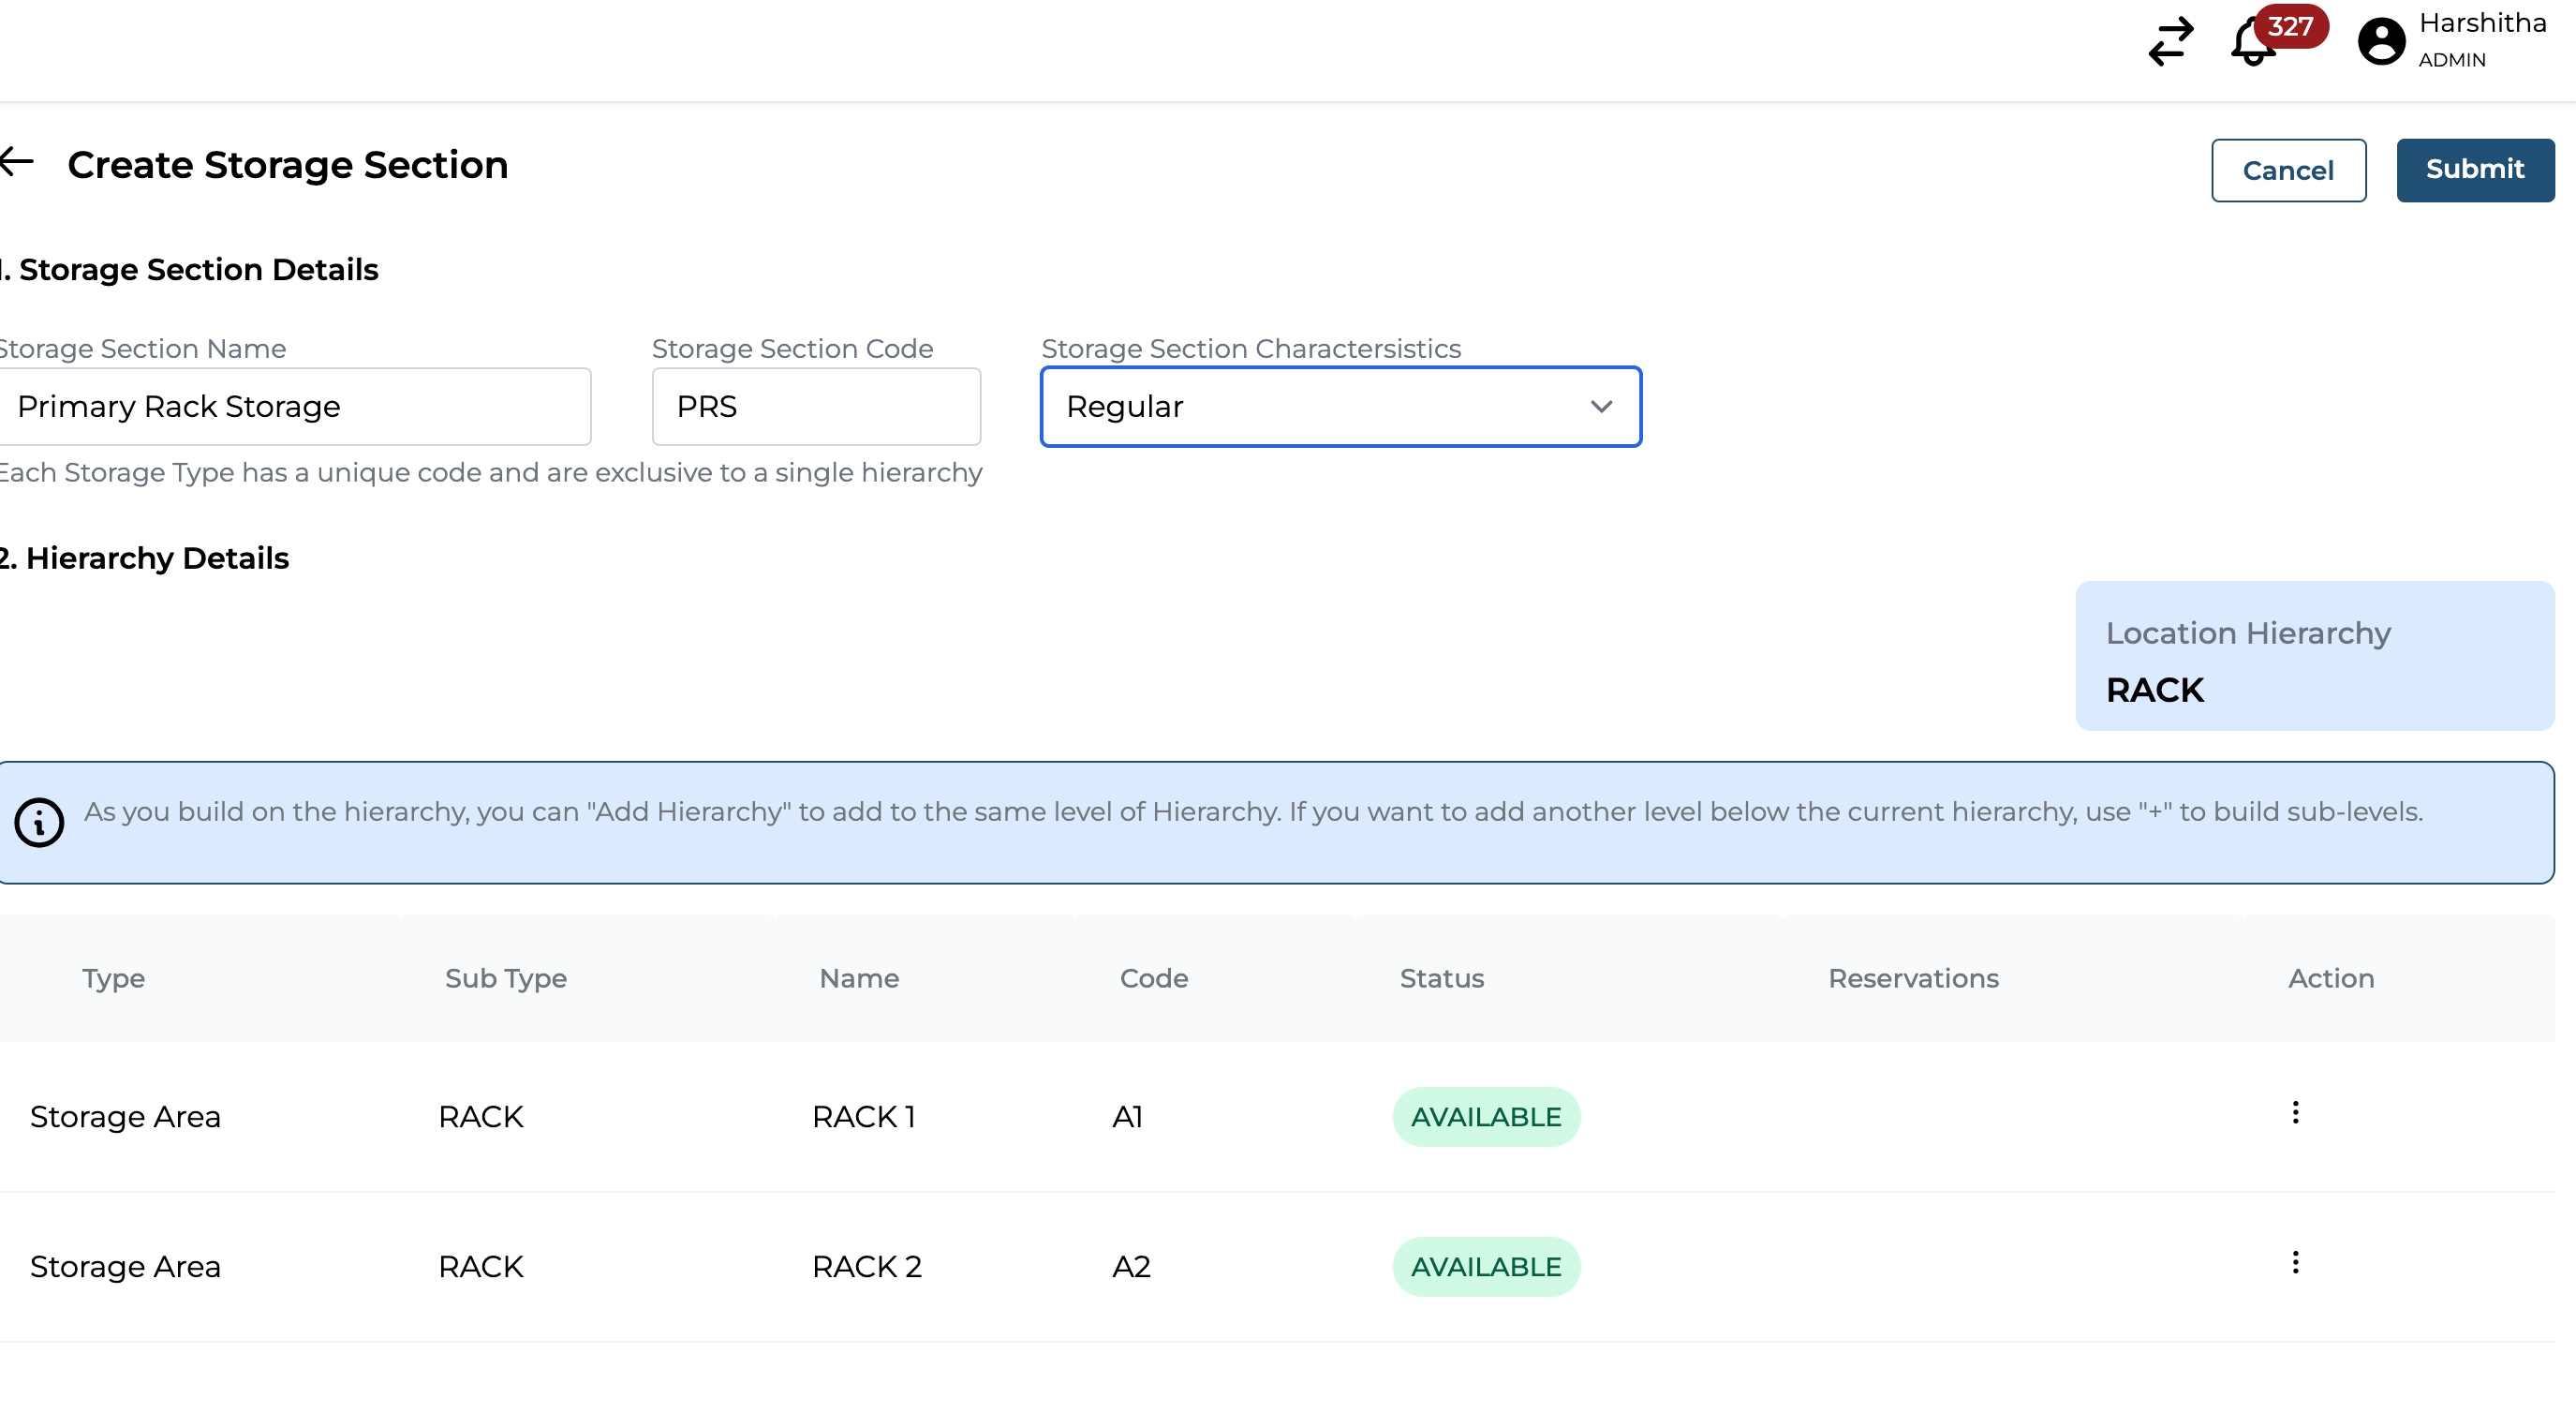The image size is (2576, 1428).
Task: Open the user profile avatar icon
Action: [2380, 42]
